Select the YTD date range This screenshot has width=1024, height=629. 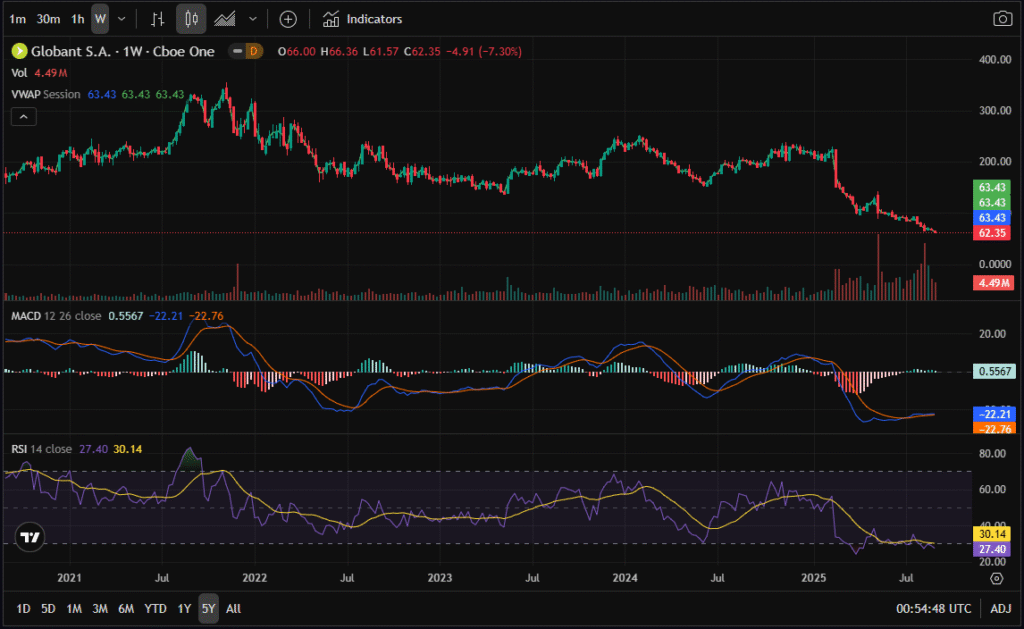(x=155, y=608)
